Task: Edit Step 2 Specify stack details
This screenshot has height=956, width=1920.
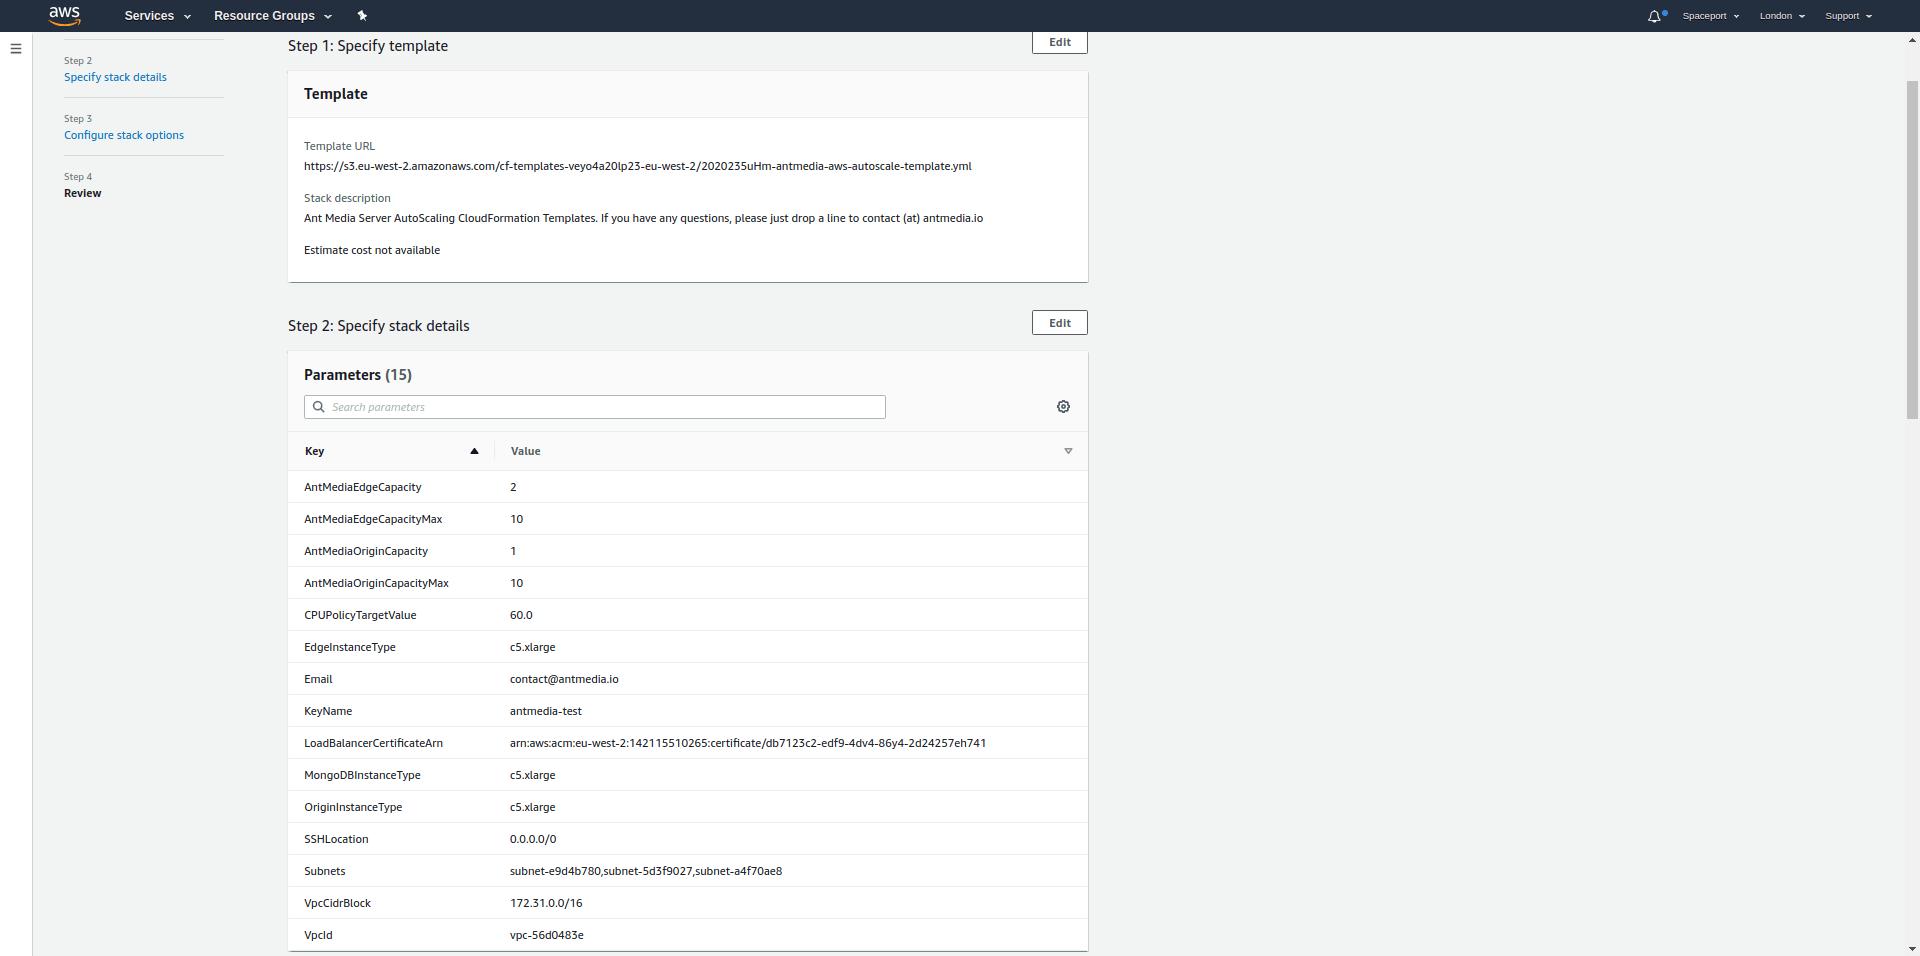Action: click(1059, 323)
